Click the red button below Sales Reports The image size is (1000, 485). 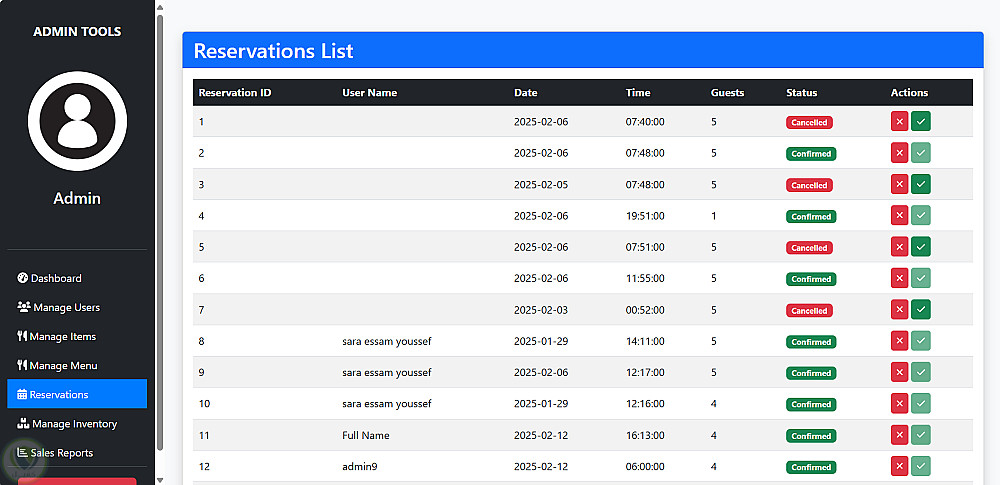pyautogui.click(x=77, y=481)
